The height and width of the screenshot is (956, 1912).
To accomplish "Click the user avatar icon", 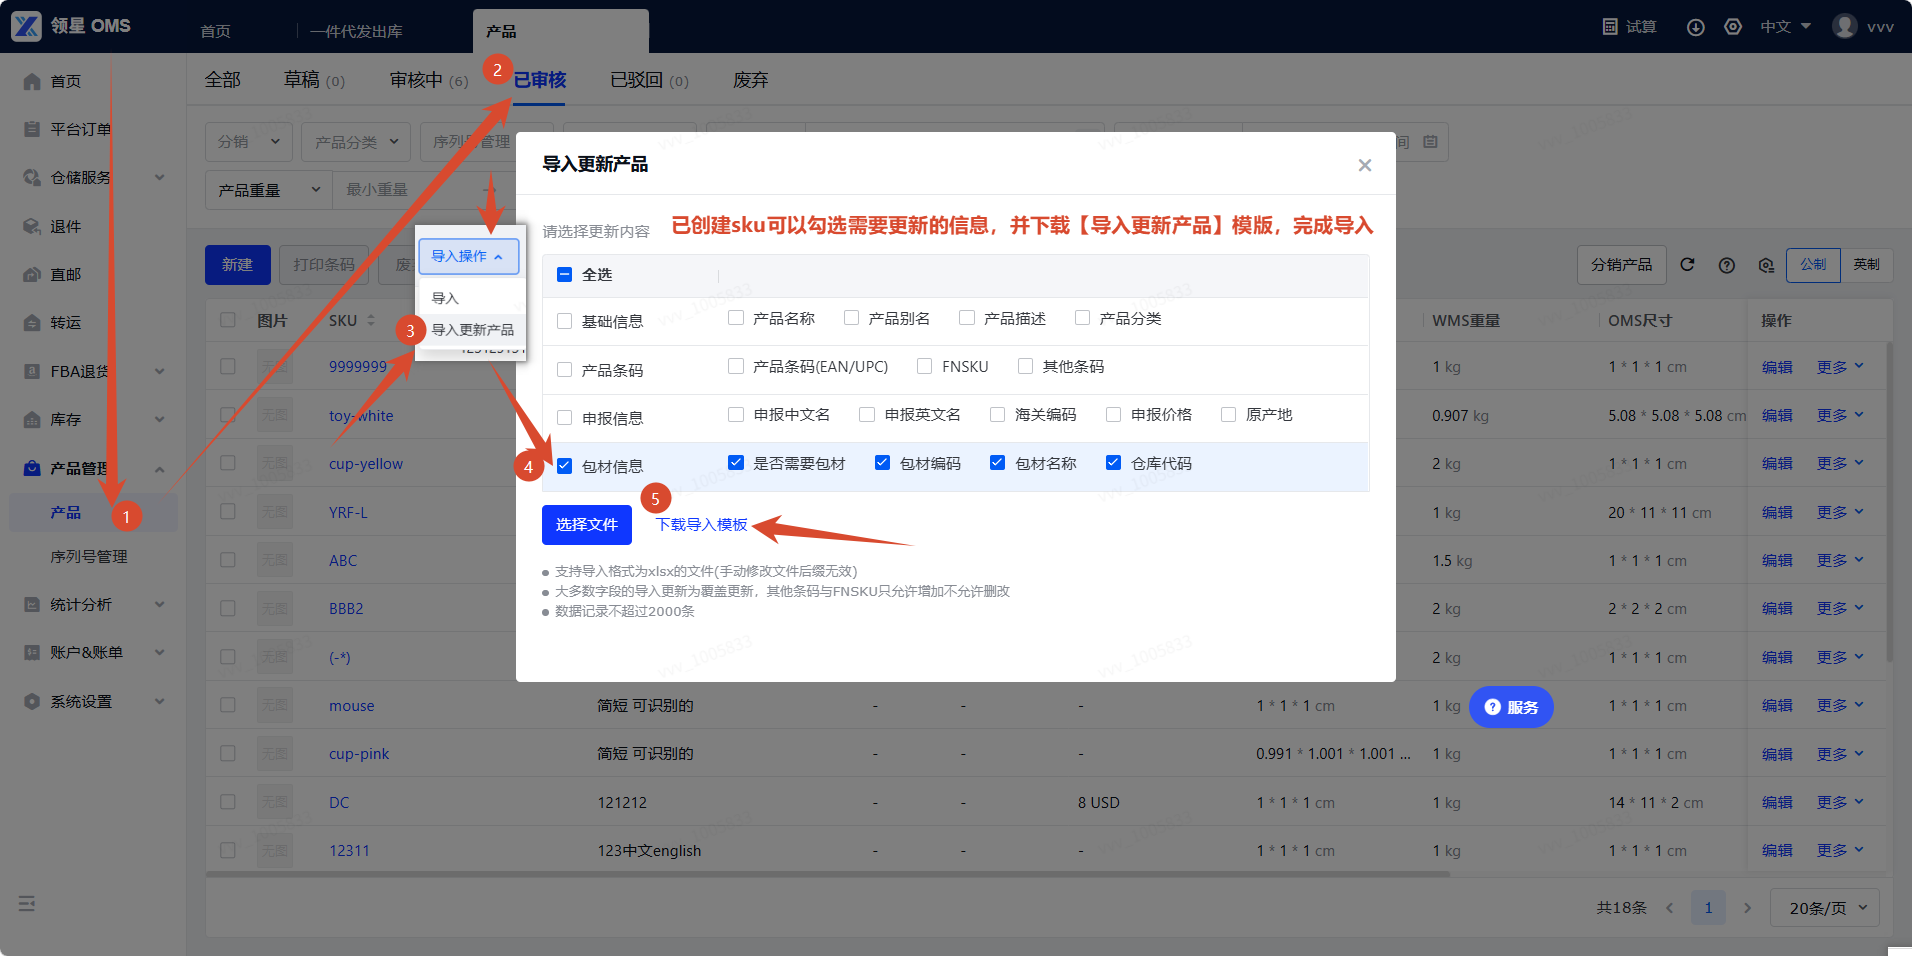I will coord(1845,26).
